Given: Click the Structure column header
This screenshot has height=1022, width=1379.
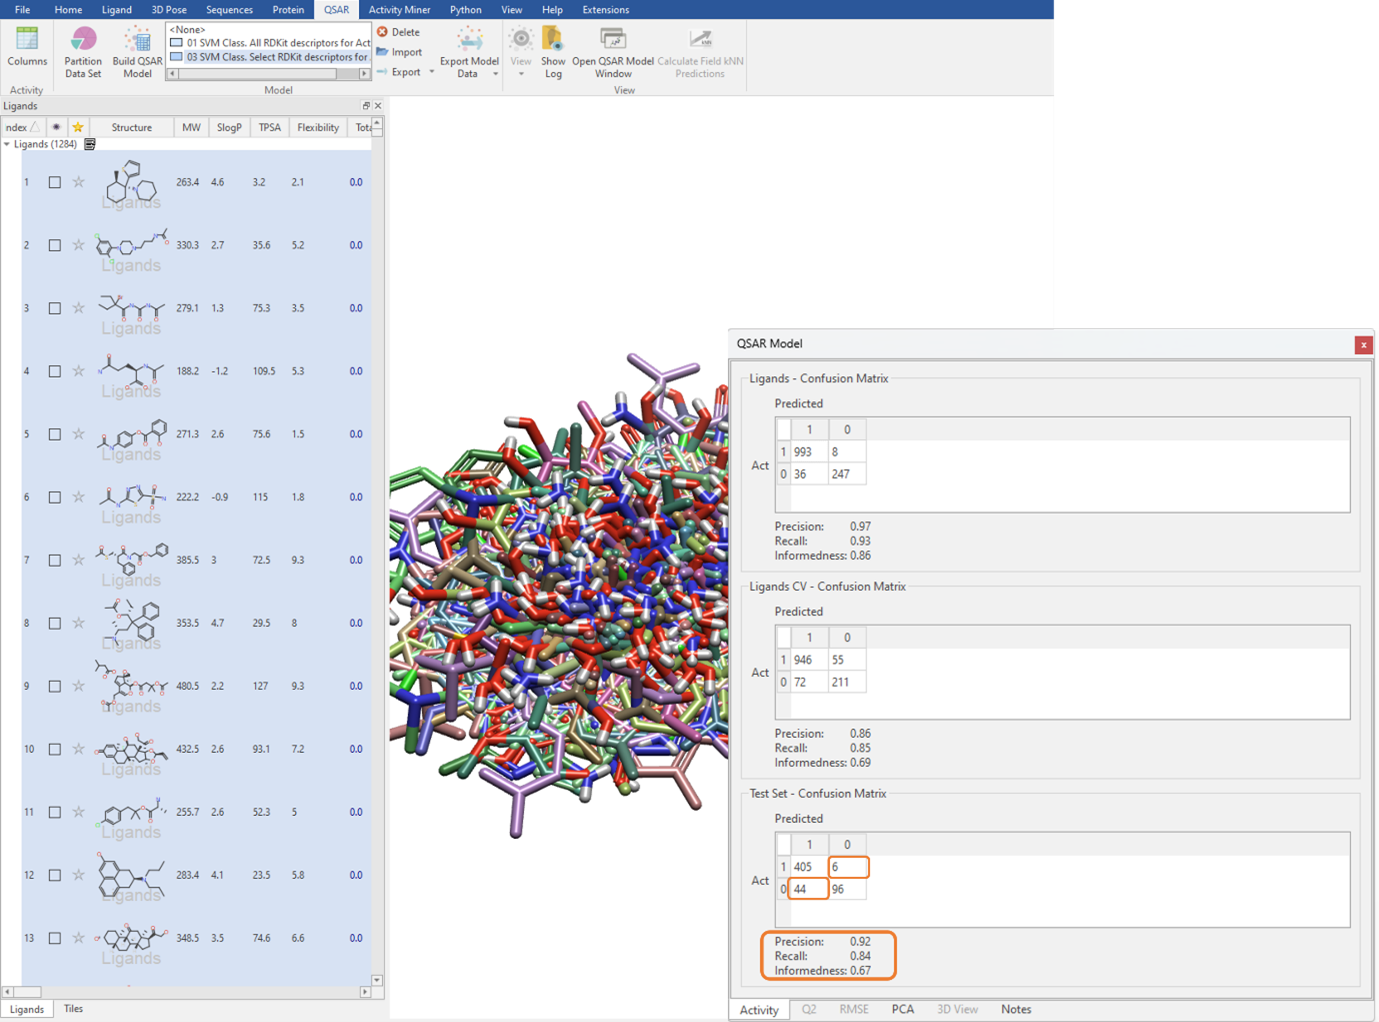Looking at the screenshot, I should (x=132, y=127).
